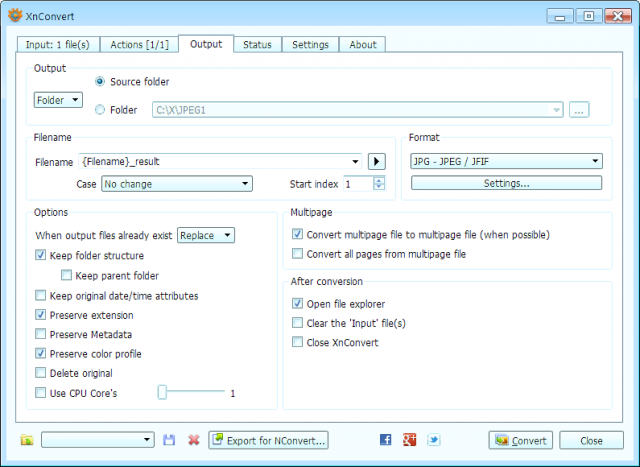Share on Facebook icon
The image size is (640, 467).
(385, 440)
